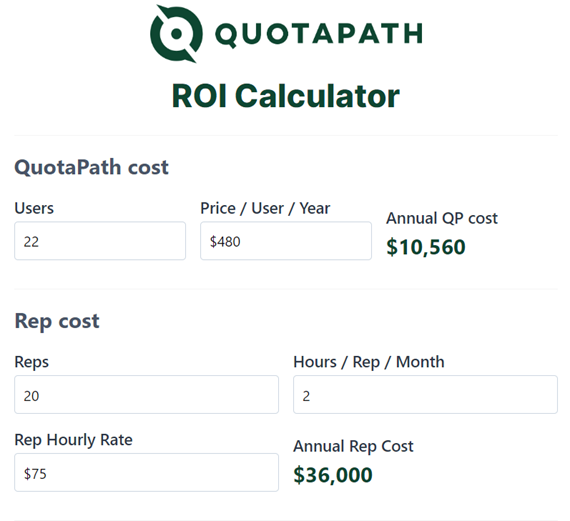Screen dimensions: 570x521
Task: Click the QuotaPath circular target logo icon
Action: [176, 34]
